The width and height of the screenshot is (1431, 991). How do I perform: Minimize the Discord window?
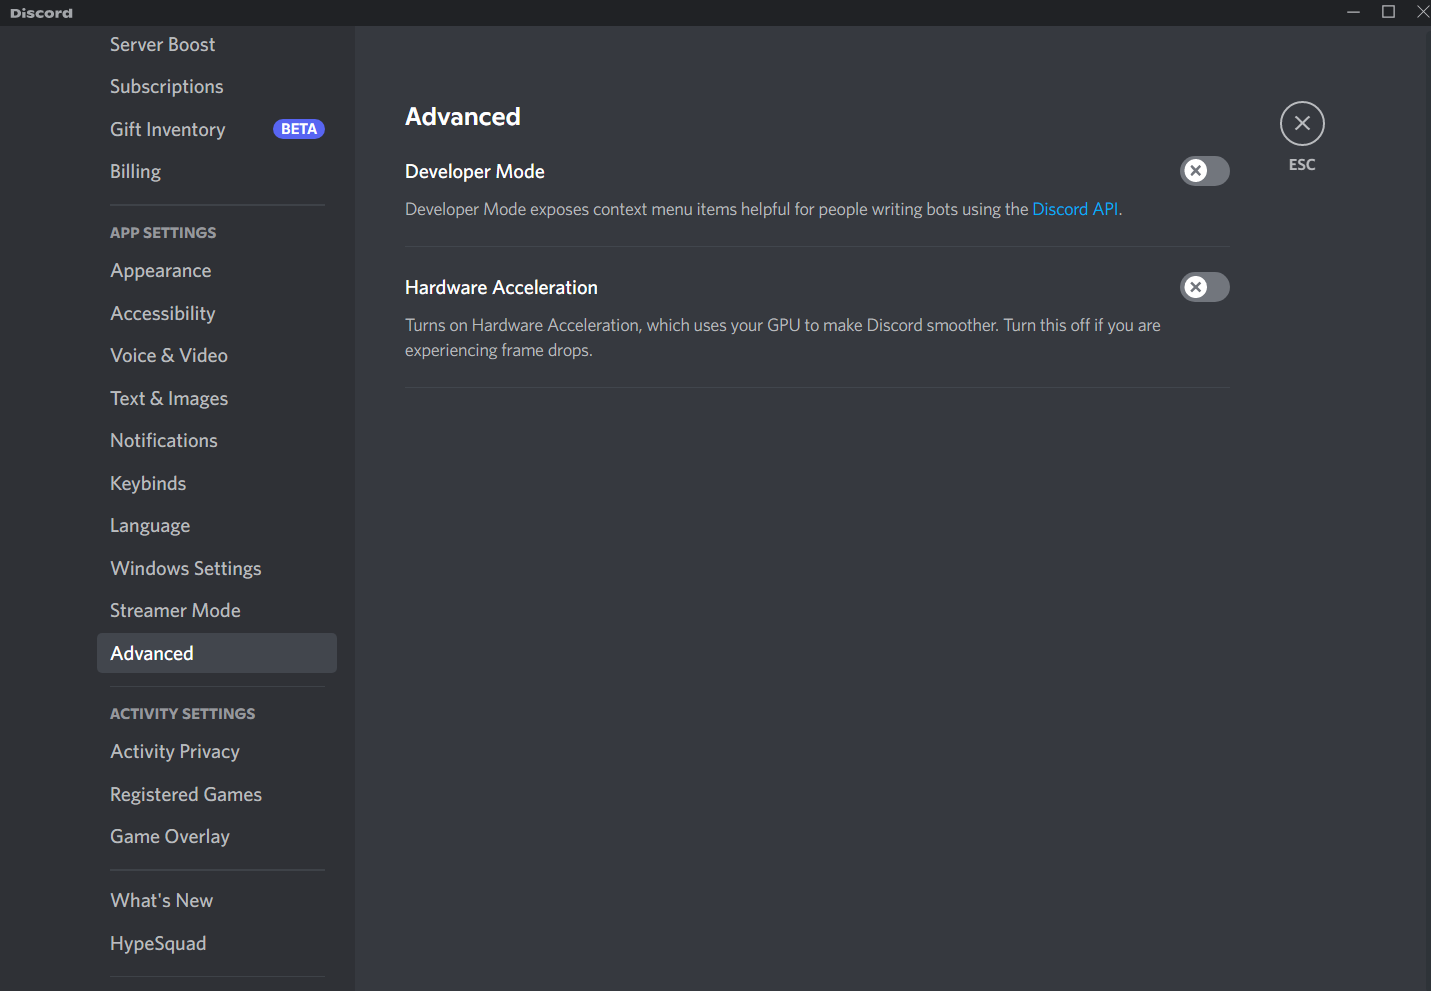tap(1353, 12)
